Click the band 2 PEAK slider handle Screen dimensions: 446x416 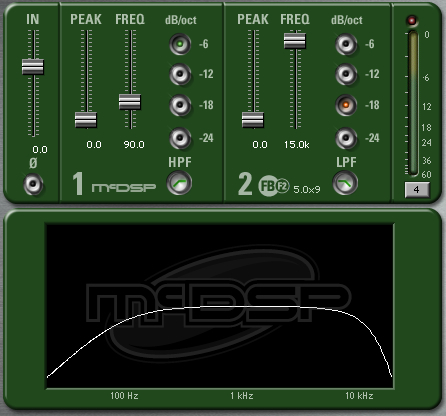pos(253,120)
